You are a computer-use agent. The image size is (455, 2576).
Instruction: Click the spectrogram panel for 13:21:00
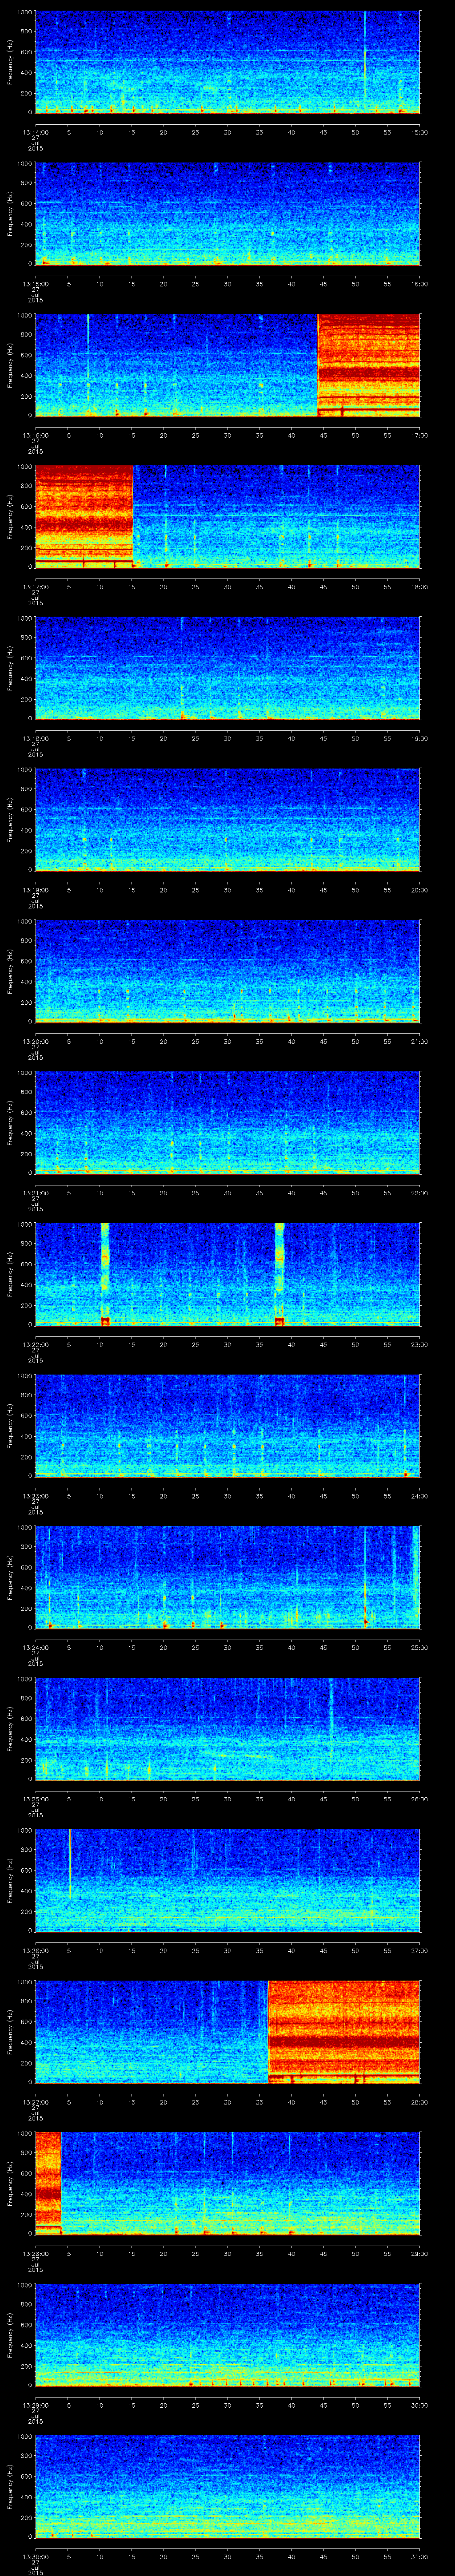coord(227,1123)
